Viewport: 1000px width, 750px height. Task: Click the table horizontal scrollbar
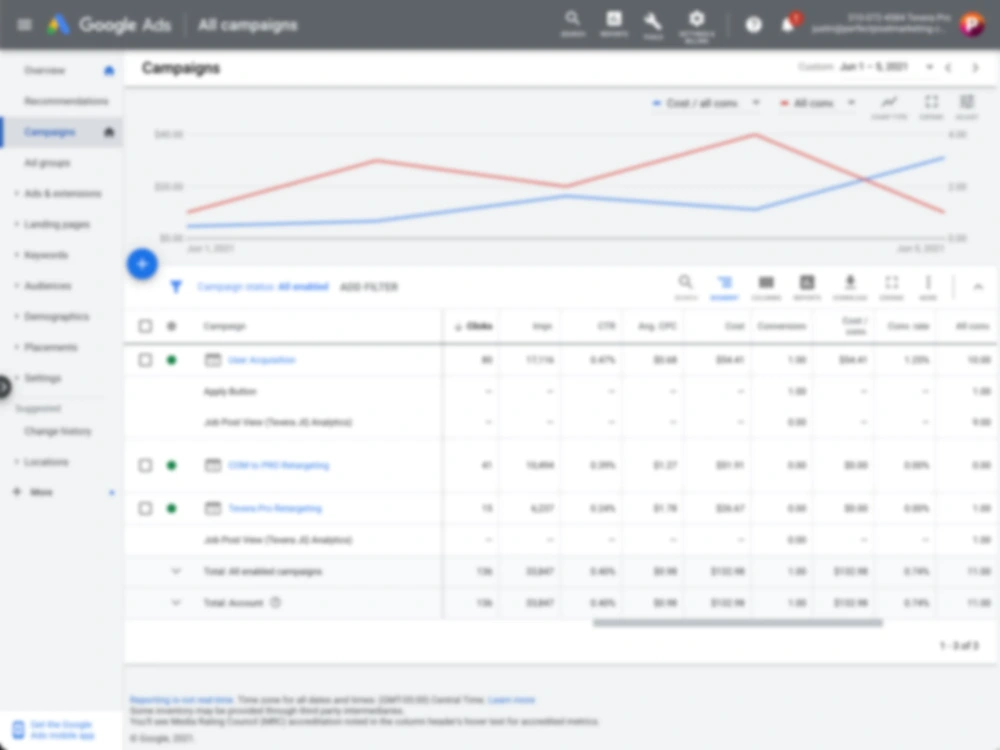click(738, 622)
